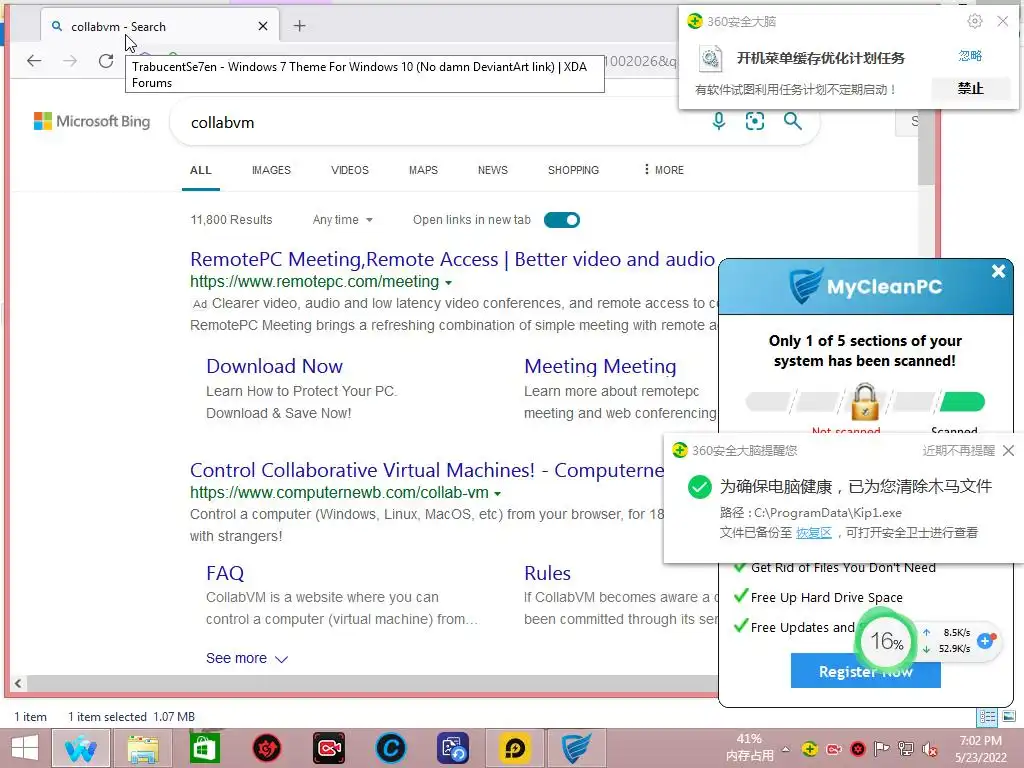Close the collabvm - Search tab
The height and width of the screenshot is (768, 1024).
(x=263, y=26)
